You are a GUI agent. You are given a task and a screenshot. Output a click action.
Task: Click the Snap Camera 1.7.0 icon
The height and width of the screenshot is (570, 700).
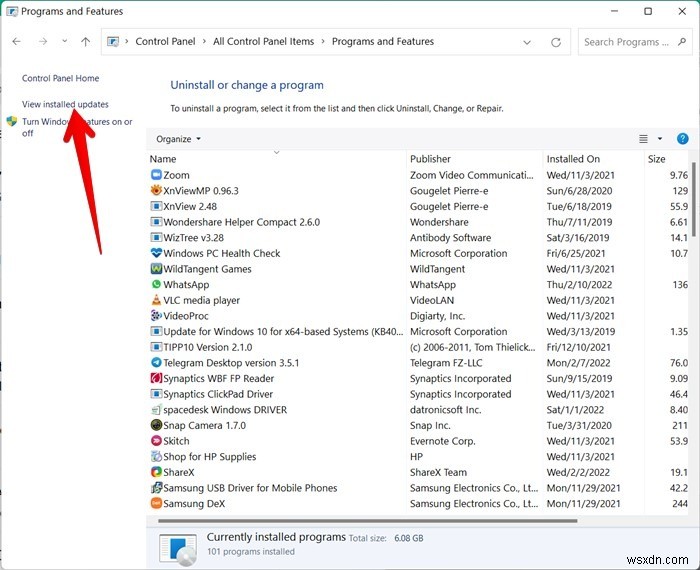(x=156, y=425)
